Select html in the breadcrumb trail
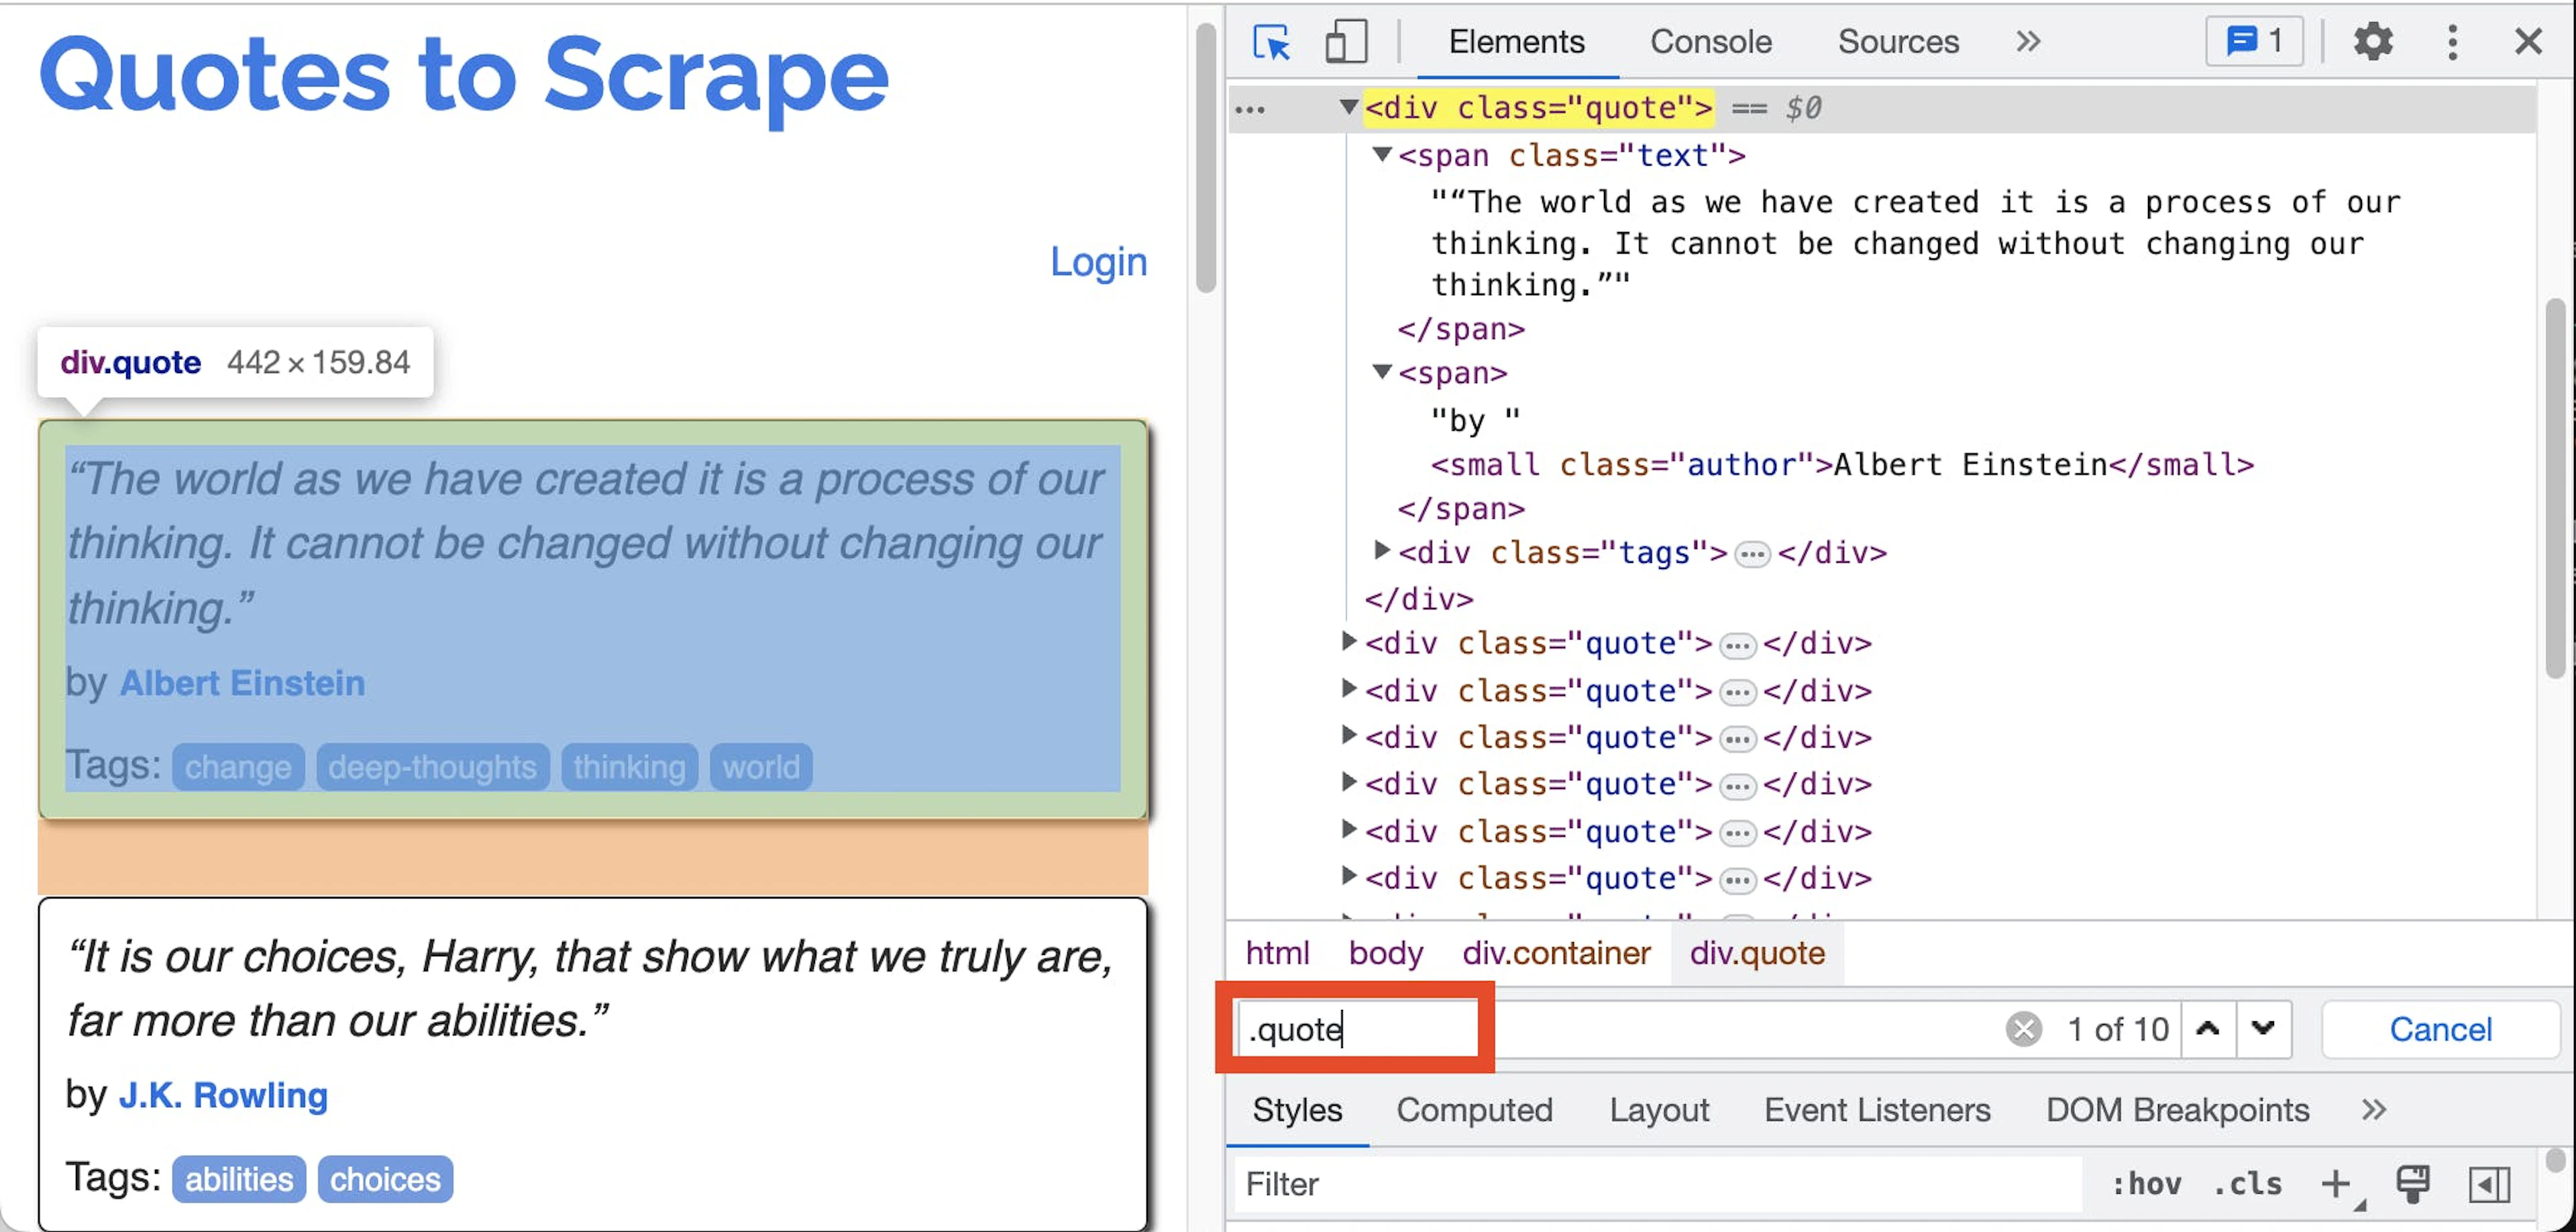The image size is (2576, 1232). [1277, 953]
